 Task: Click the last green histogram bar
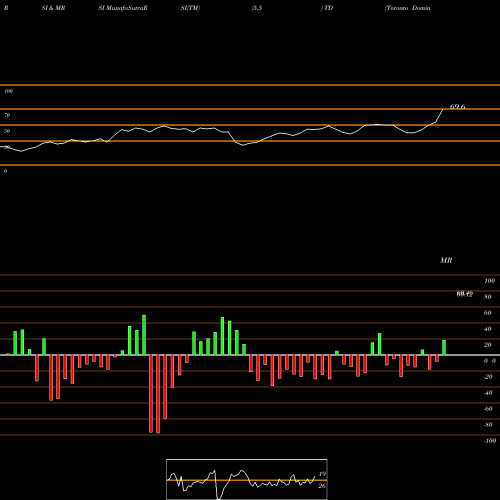(444, 347)
